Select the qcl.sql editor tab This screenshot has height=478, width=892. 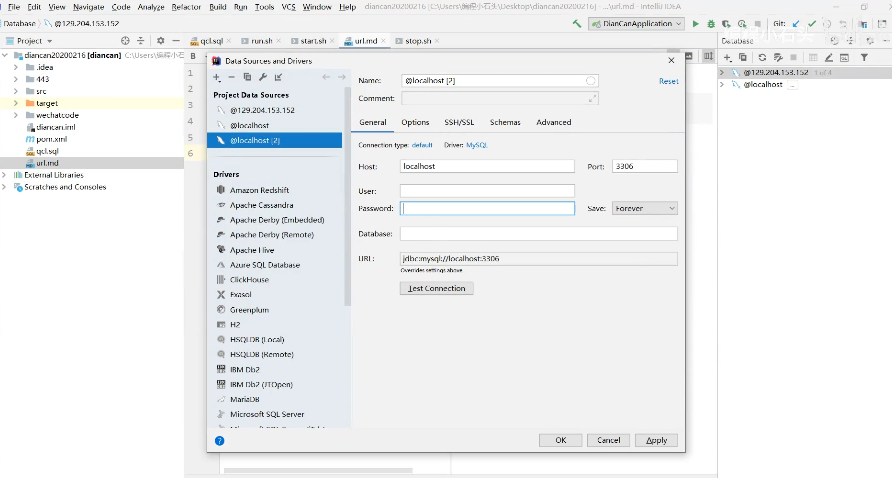click(x=211, y=41)
